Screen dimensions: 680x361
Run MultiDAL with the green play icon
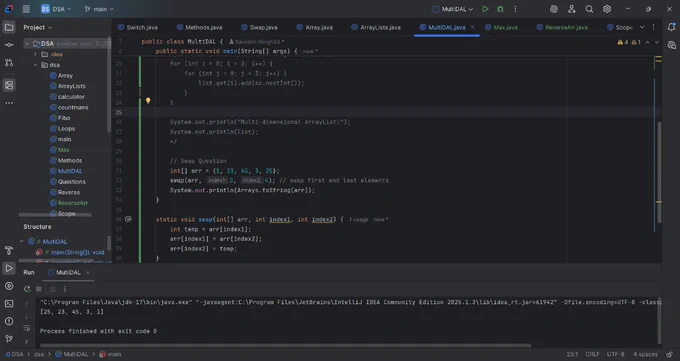[x=485, y=9]
